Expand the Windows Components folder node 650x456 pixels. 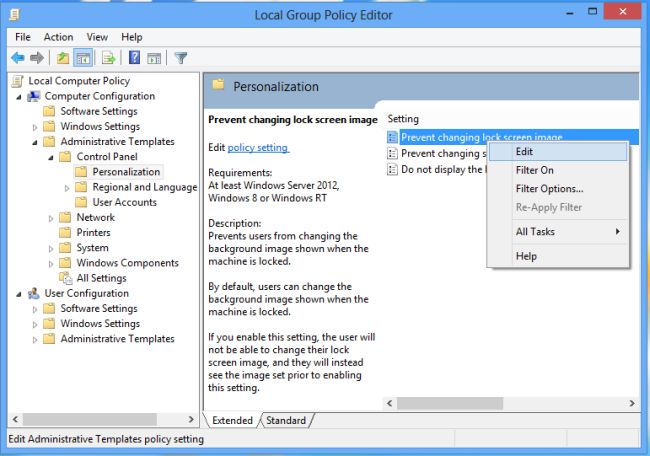pos(51,263)
